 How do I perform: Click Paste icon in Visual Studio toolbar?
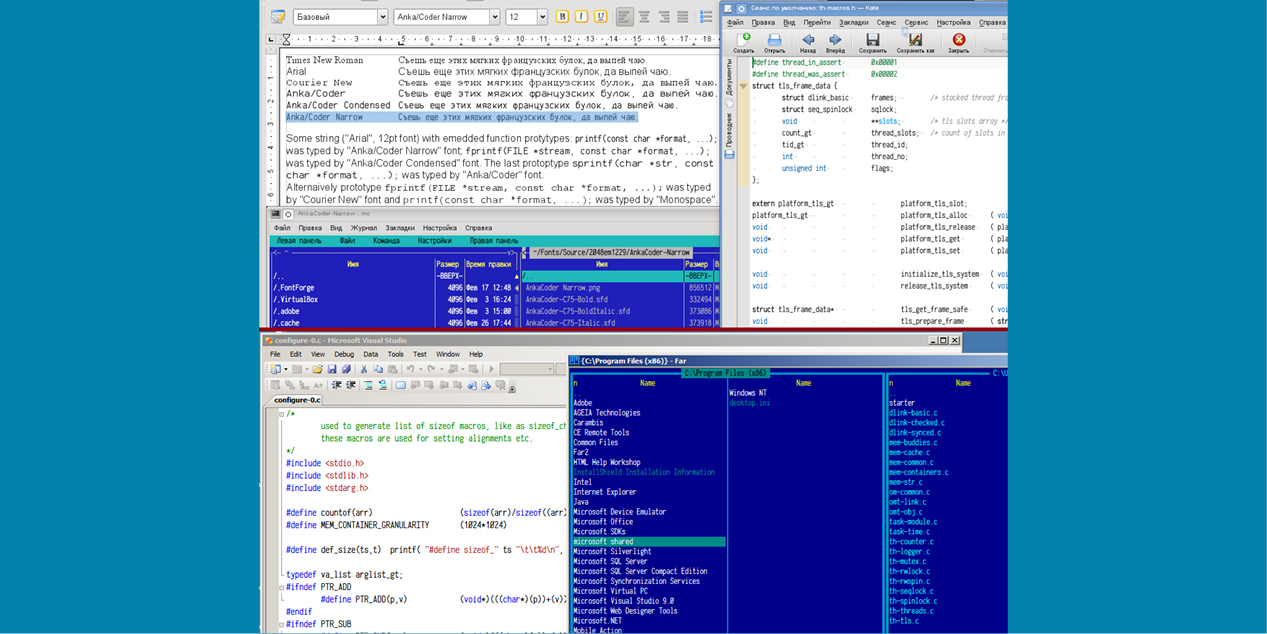pos(392,369)
